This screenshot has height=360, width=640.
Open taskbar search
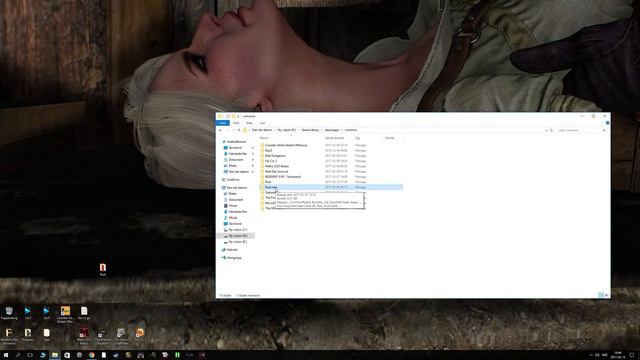(18, 355)
